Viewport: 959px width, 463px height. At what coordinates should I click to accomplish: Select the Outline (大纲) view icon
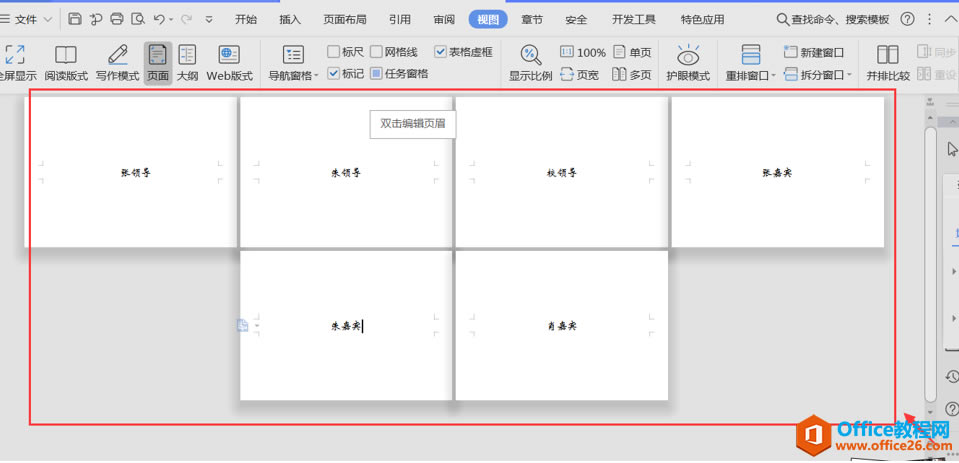click(187, 63)
